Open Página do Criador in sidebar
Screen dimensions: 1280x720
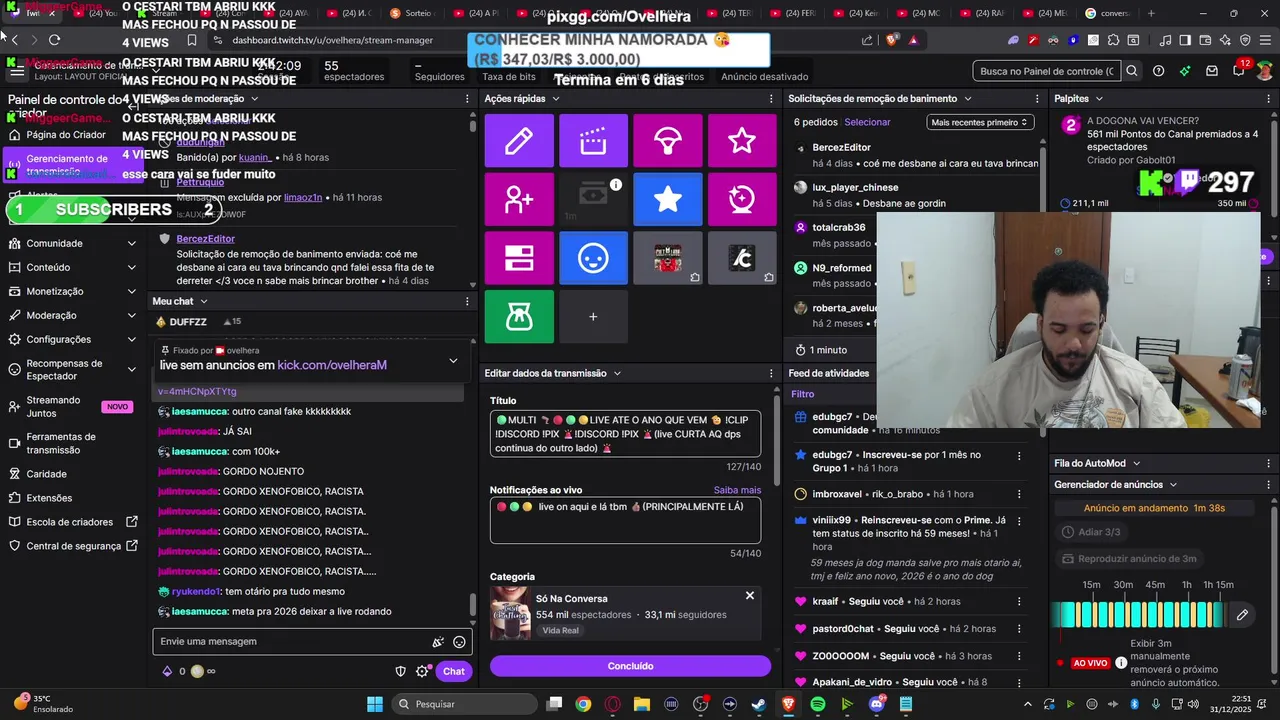click(x=66, y=135)
